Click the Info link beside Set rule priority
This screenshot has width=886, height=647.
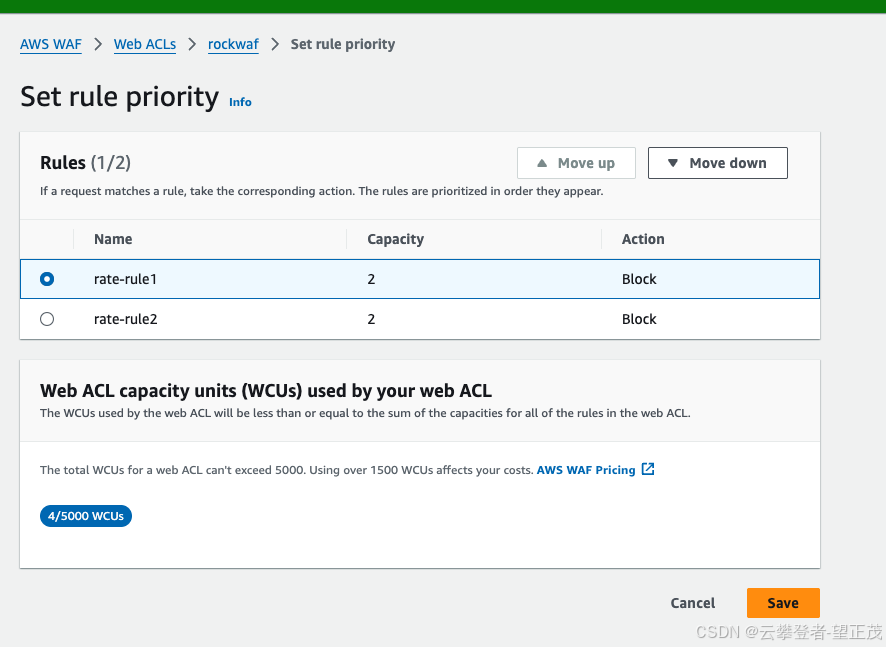tap(240, 102)
